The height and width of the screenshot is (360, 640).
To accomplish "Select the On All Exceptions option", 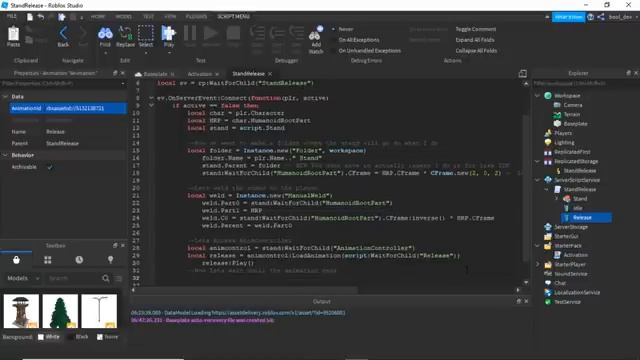I will pos(359,40).
